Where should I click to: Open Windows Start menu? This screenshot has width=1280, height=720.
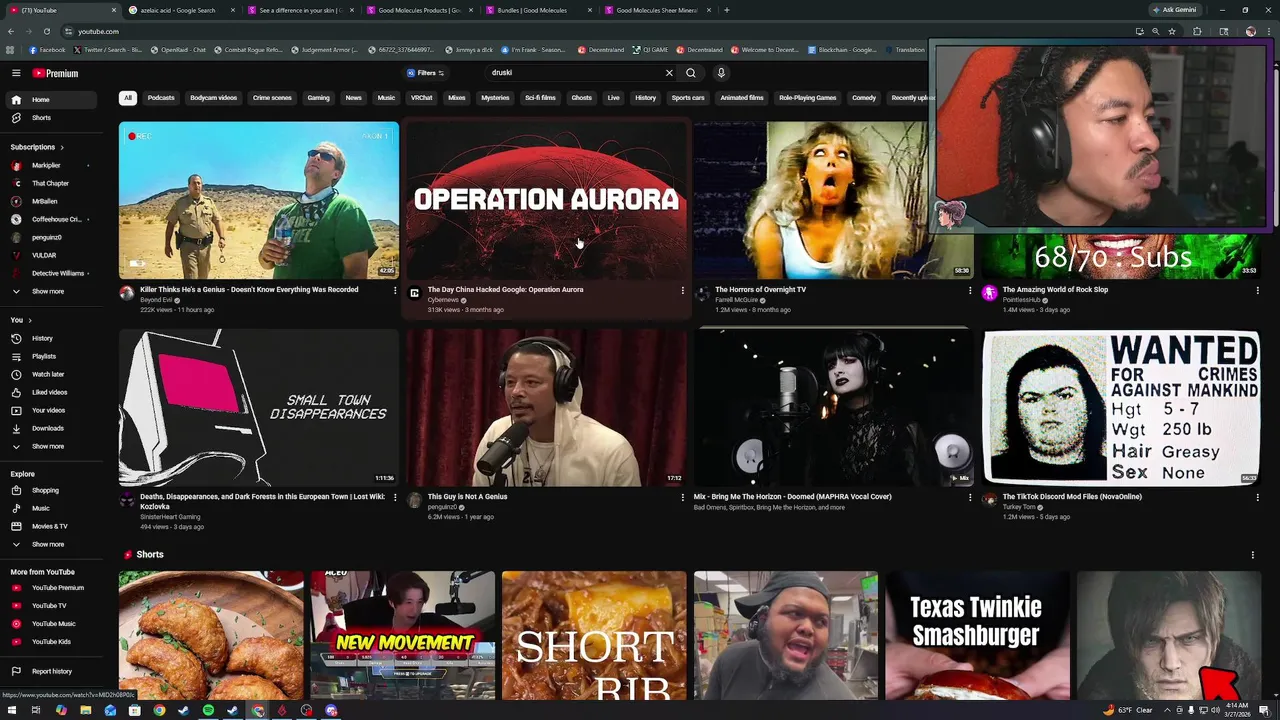[10, 711]
